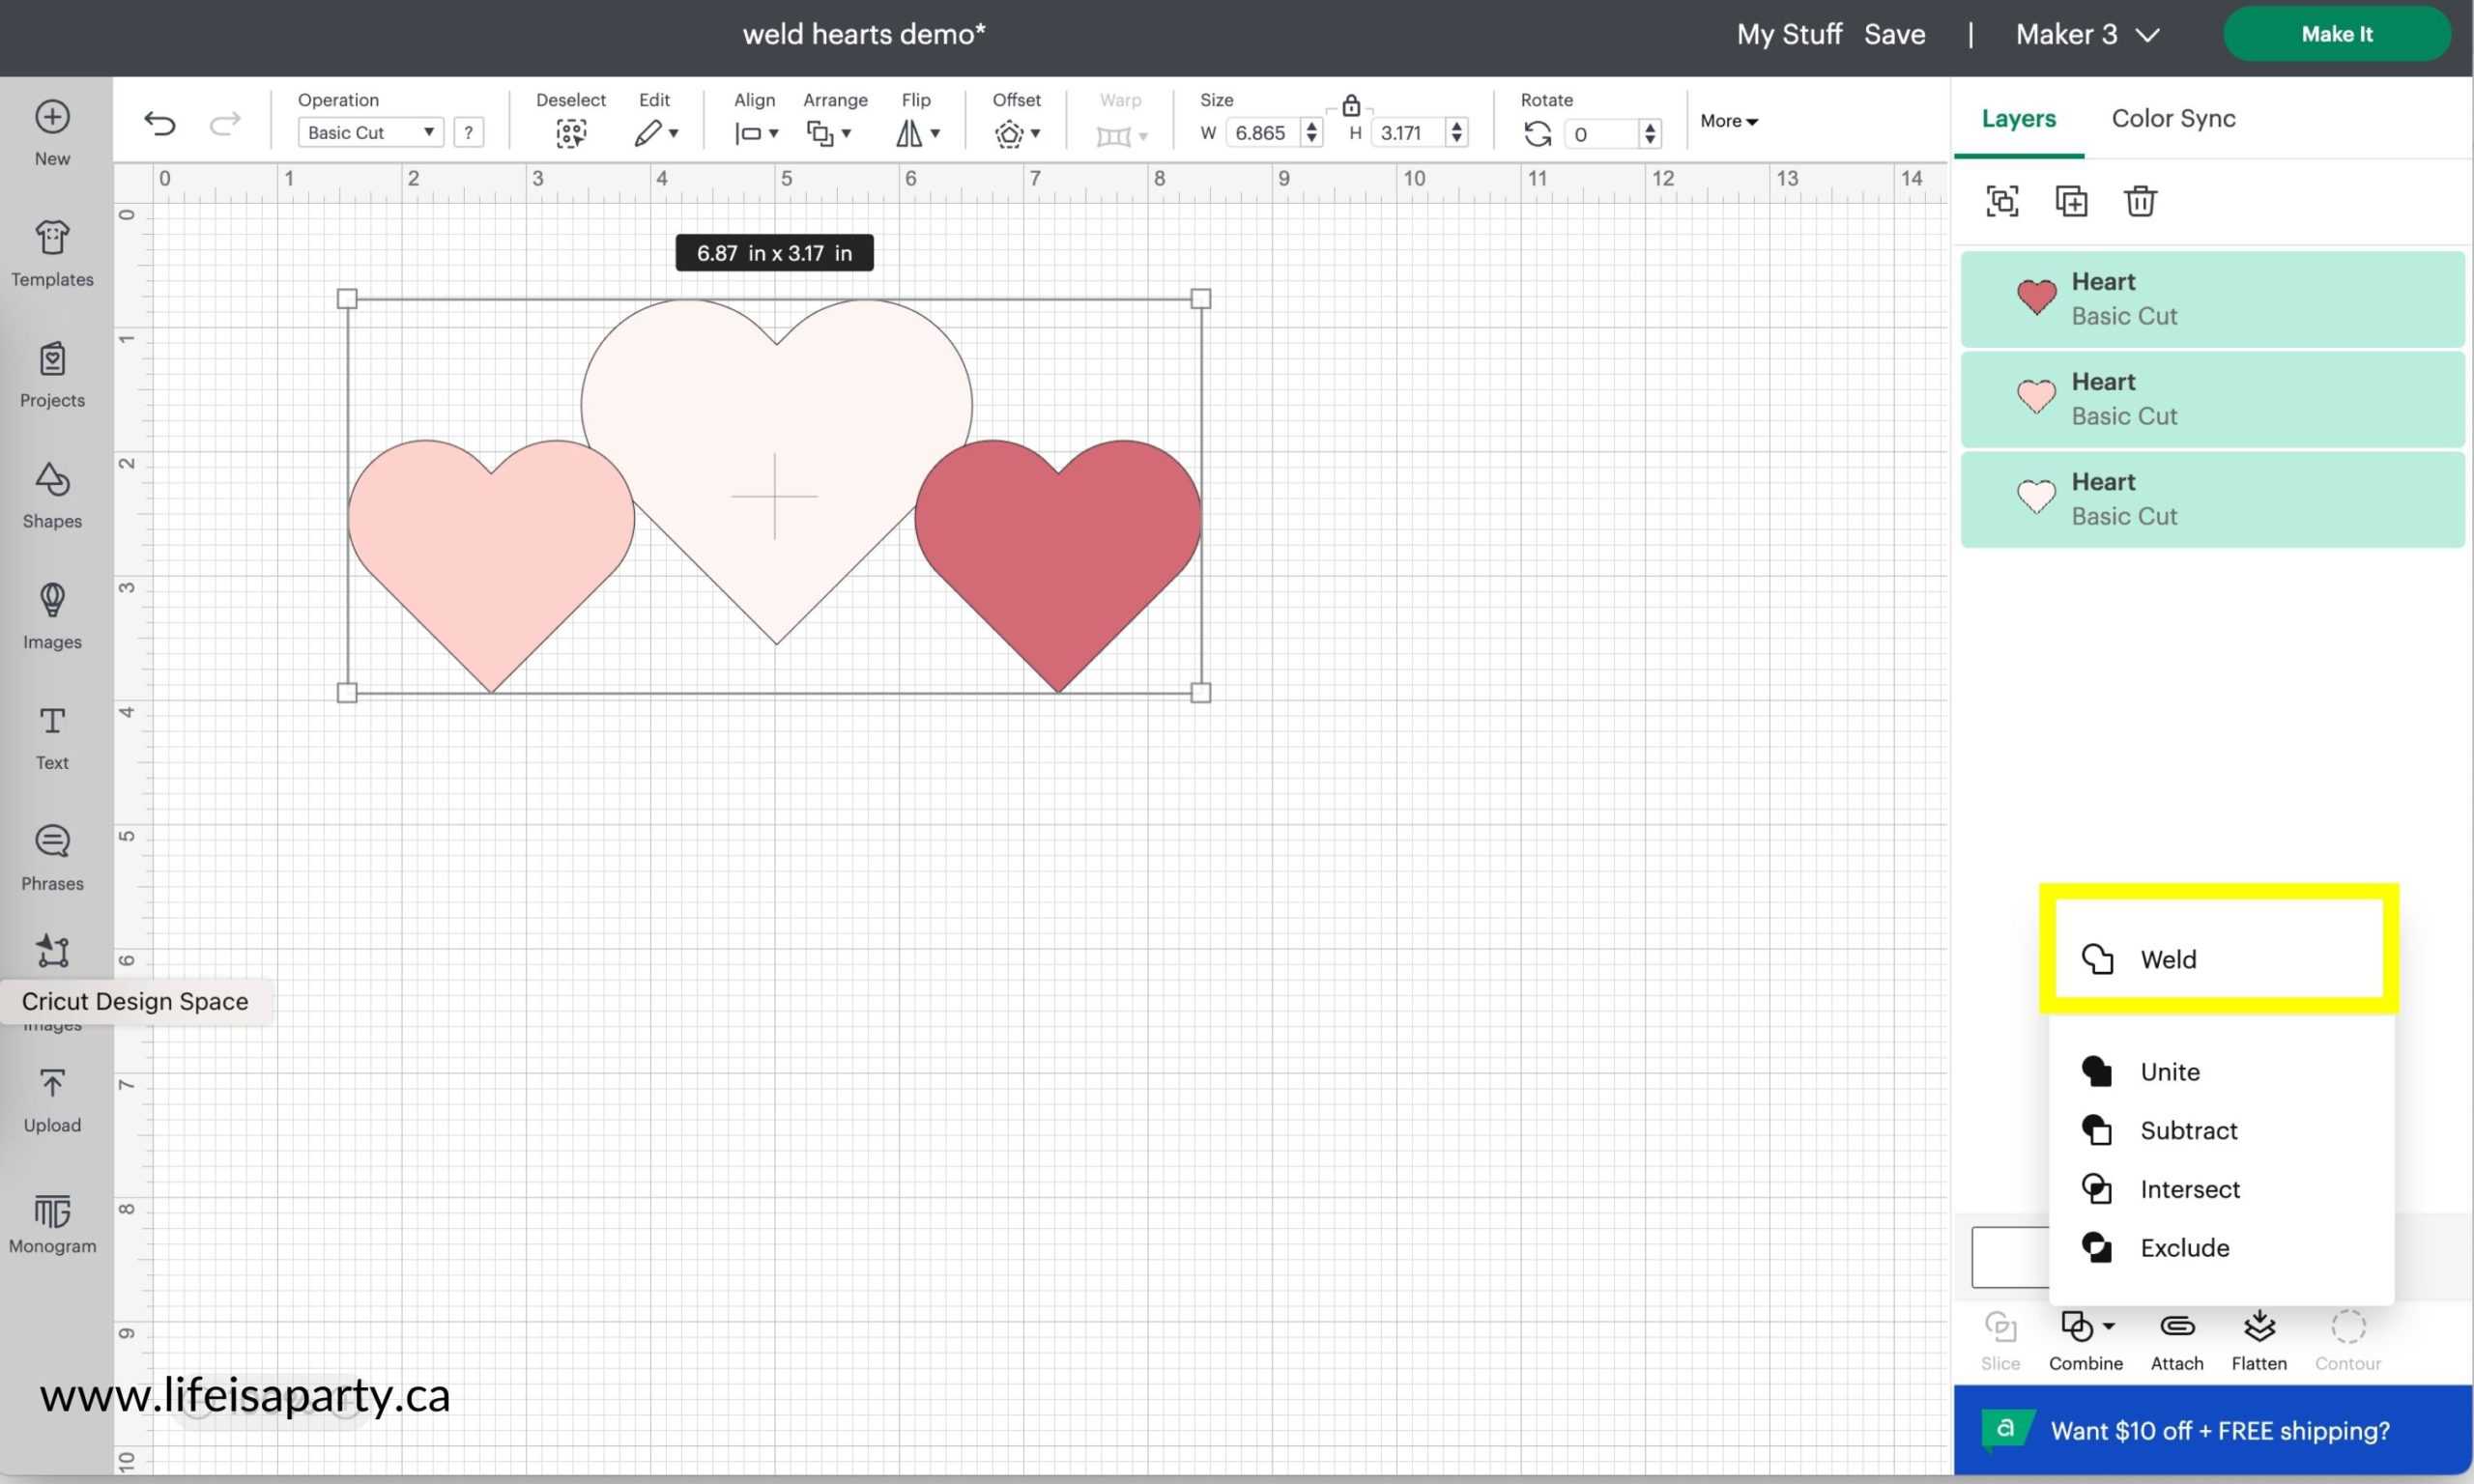Click the Operation help question mark

pyautogui.click(x=468, y=132)
